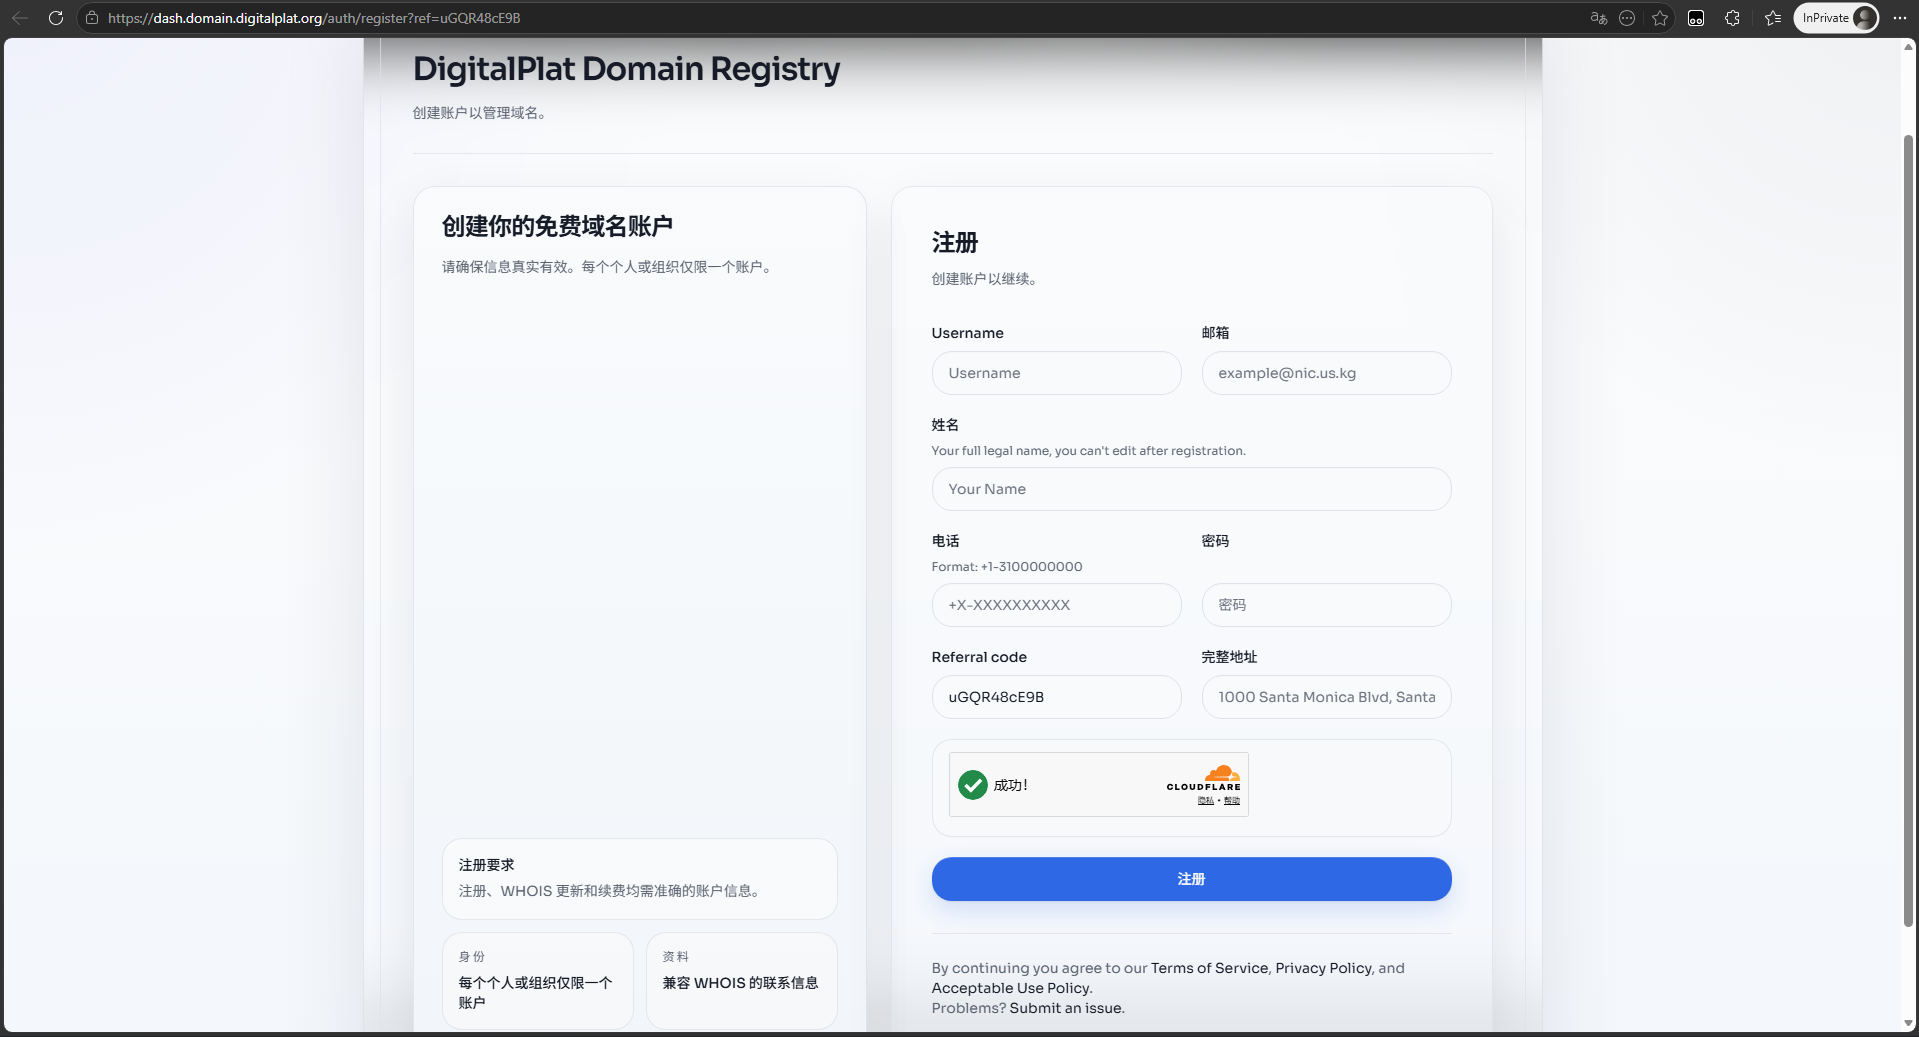The width and height of the screenshot is (1919, 1037).
Task: Click the green Cloudflare success checkmark
Action: [972, 785]
